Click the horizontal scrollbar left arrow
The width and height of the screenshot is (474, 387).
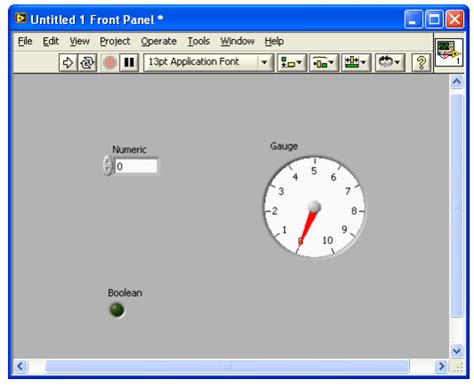click(21, 366)
